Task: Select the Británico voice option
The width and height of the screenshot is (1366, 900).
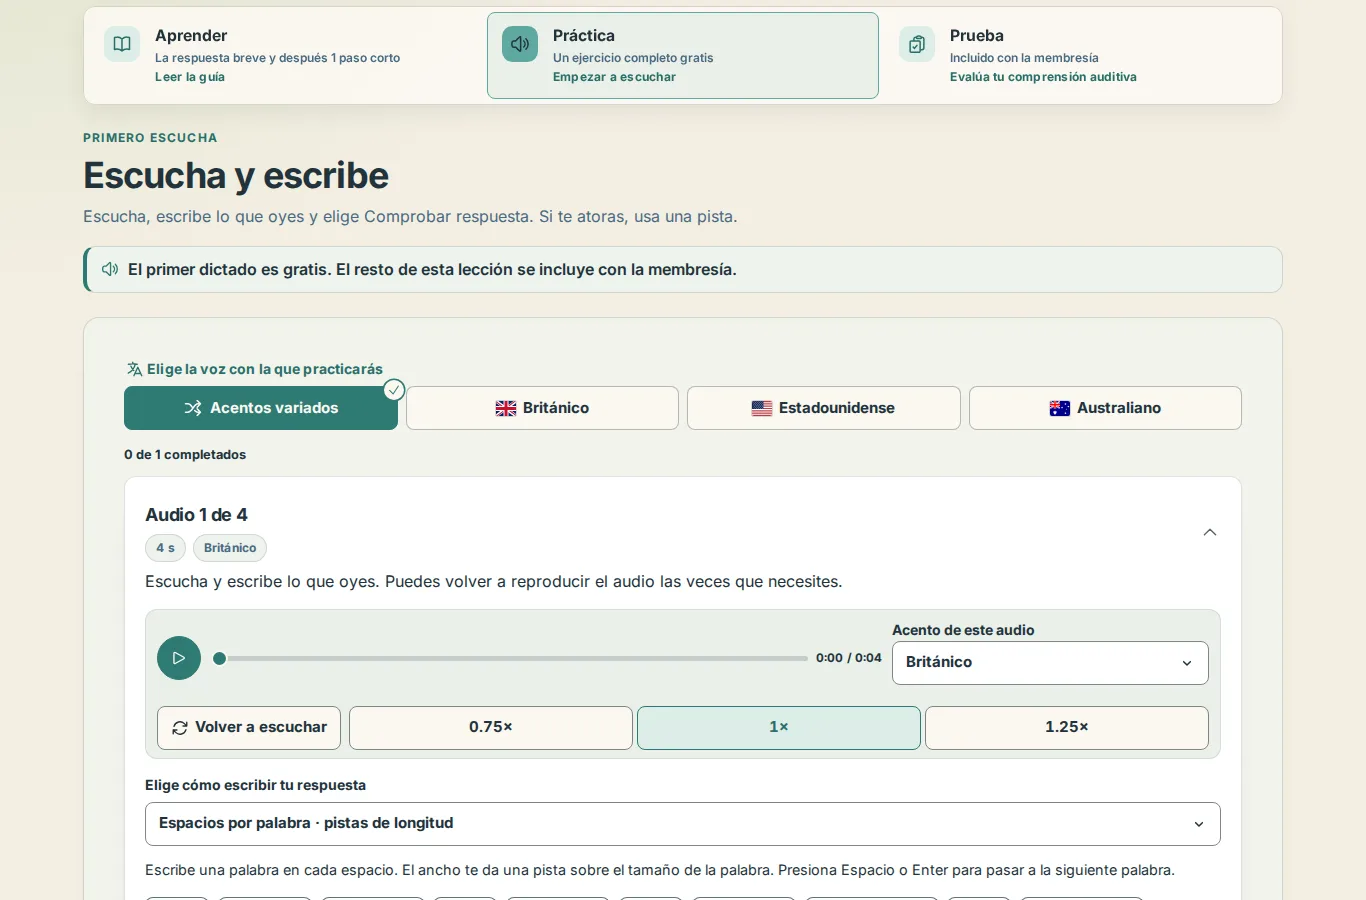Action: click(542, 408)
